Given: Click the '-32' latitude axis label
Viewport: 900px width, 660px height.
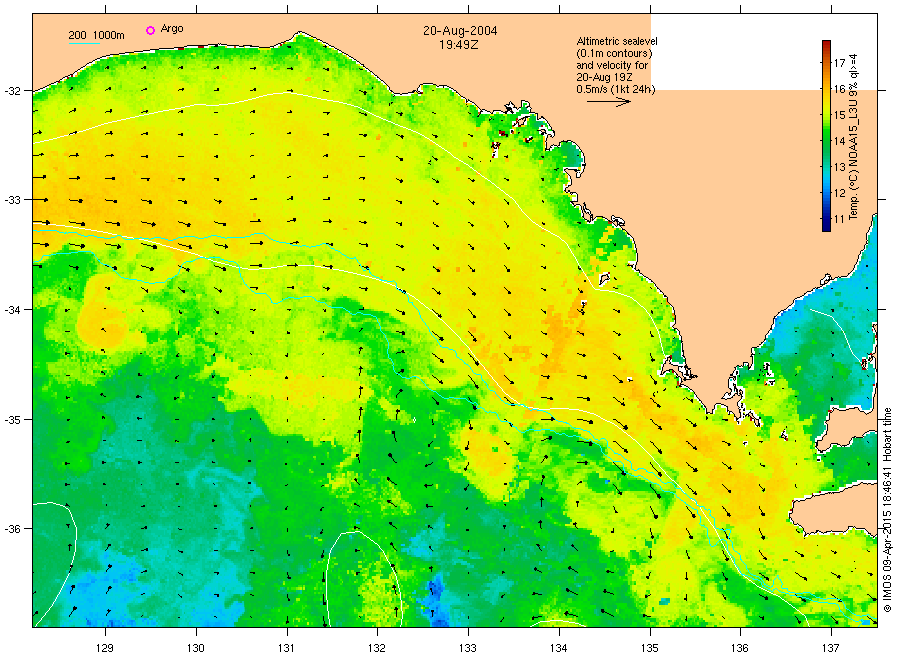Looking at the screenshot, I should [x=12, y=91].
